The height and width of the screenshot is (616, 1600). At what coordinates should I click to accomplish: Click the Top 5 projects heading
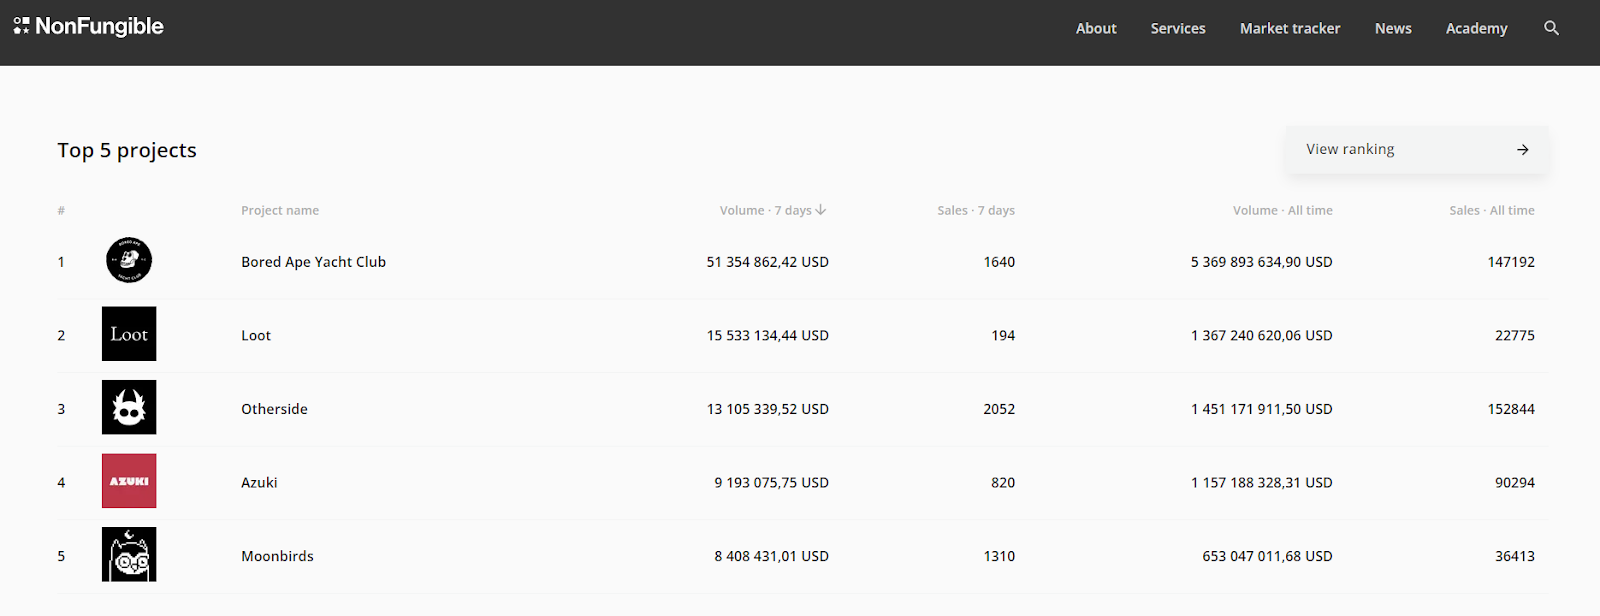[x=127, y=150]
